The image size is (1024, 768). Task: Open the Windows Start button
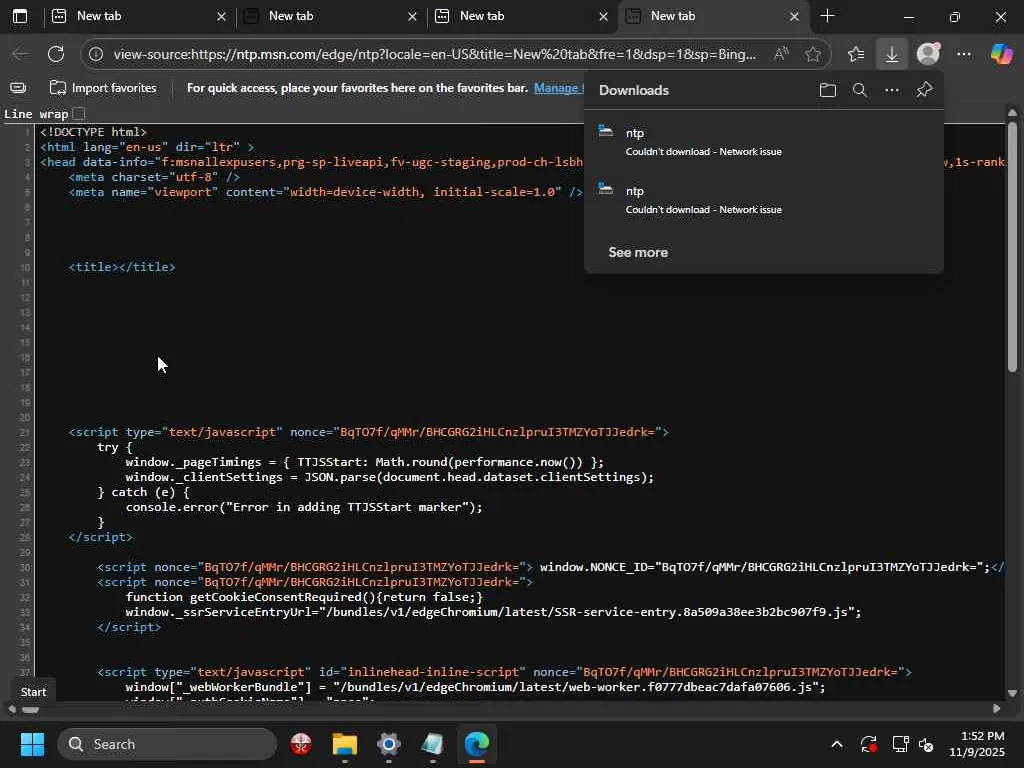tap(32, 744)
